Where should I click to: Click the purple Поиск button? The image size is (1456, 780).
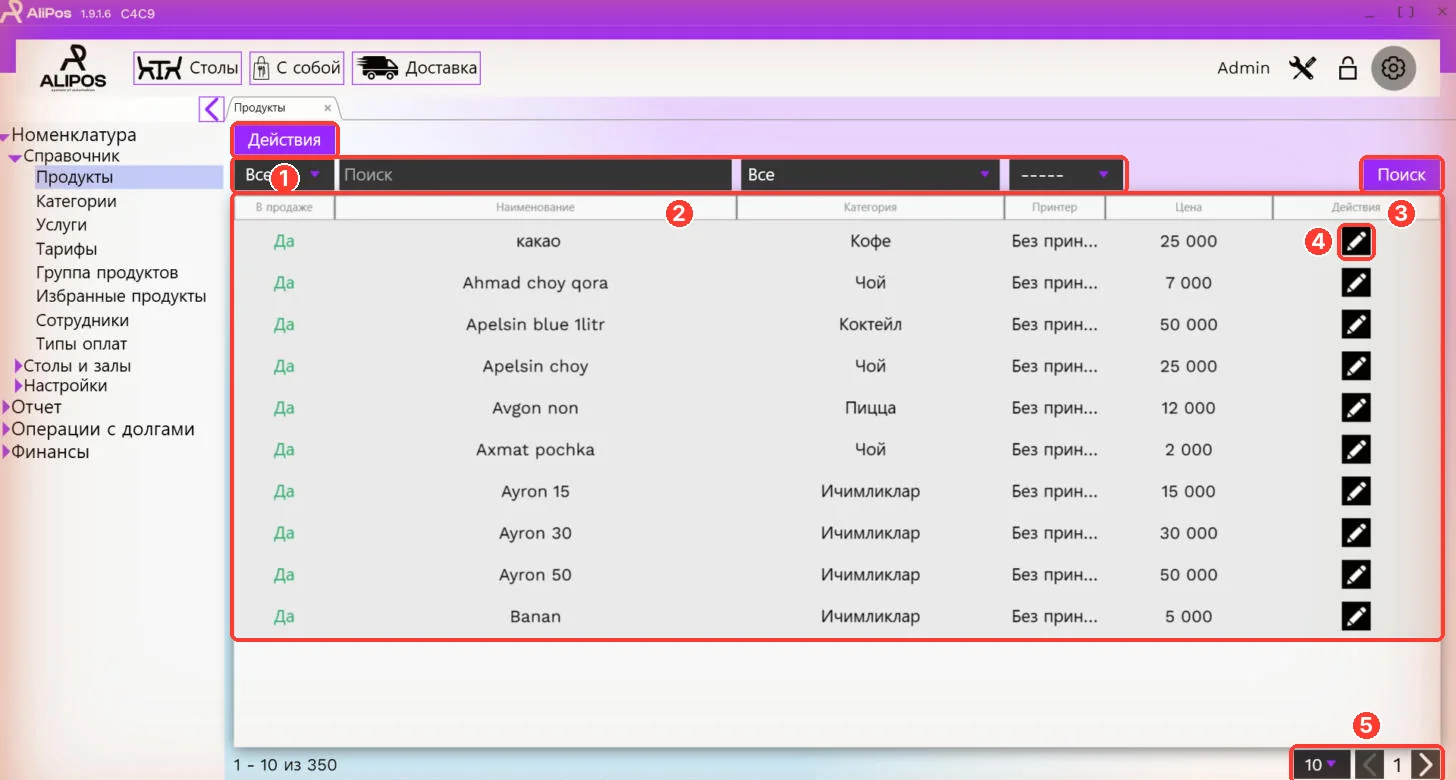tap(1401, 174)
